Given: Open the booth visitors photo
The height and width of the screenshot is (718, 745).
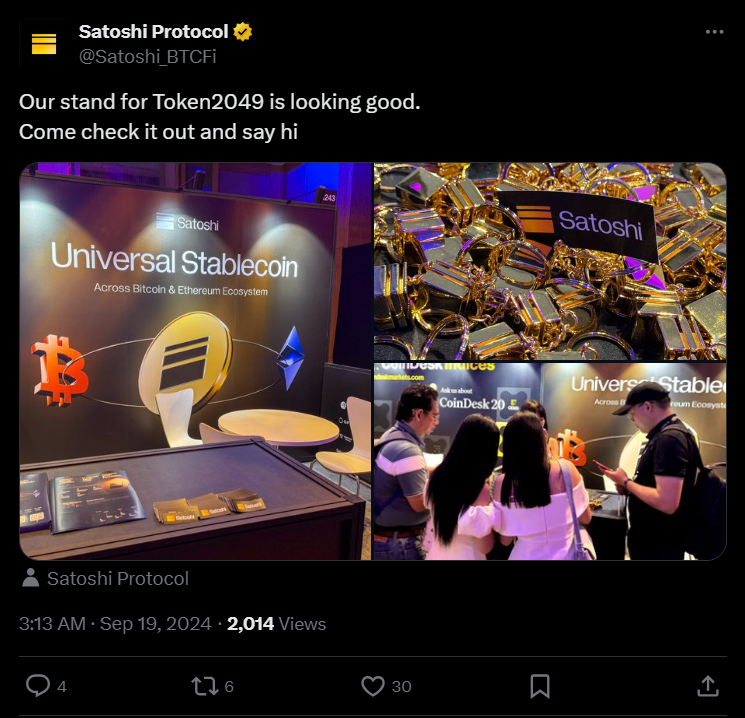Looking at the screenshot, I should pos(550,461).
